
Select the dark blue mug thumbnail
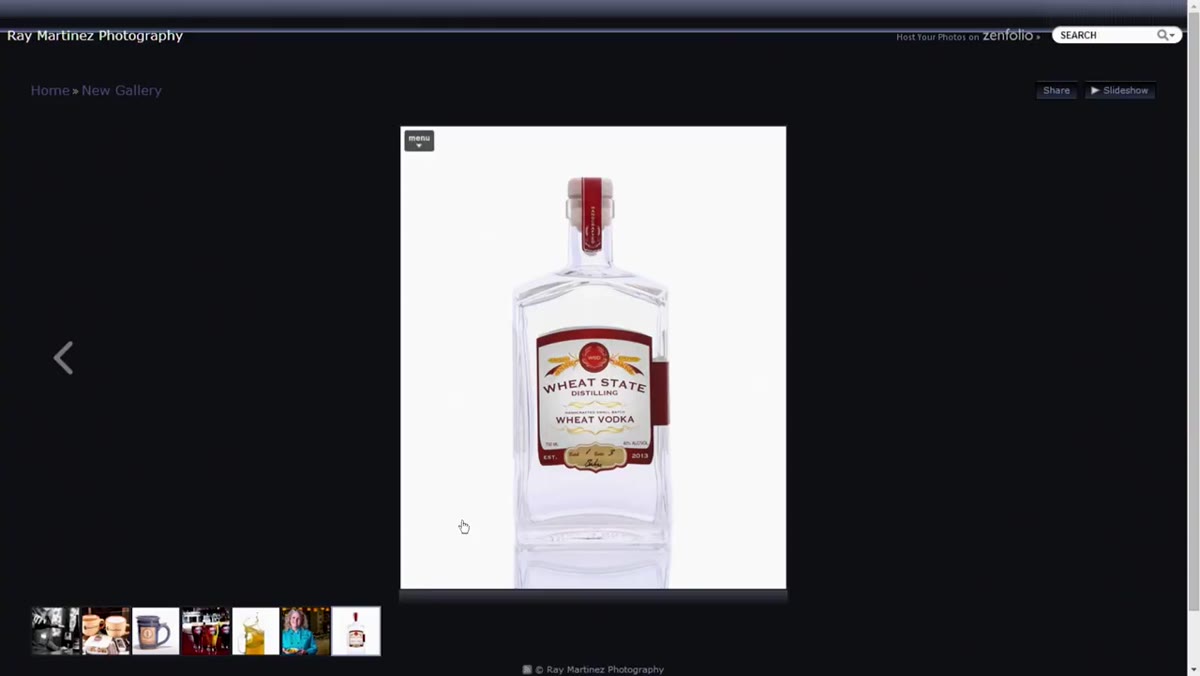click(x=156, y=631)
